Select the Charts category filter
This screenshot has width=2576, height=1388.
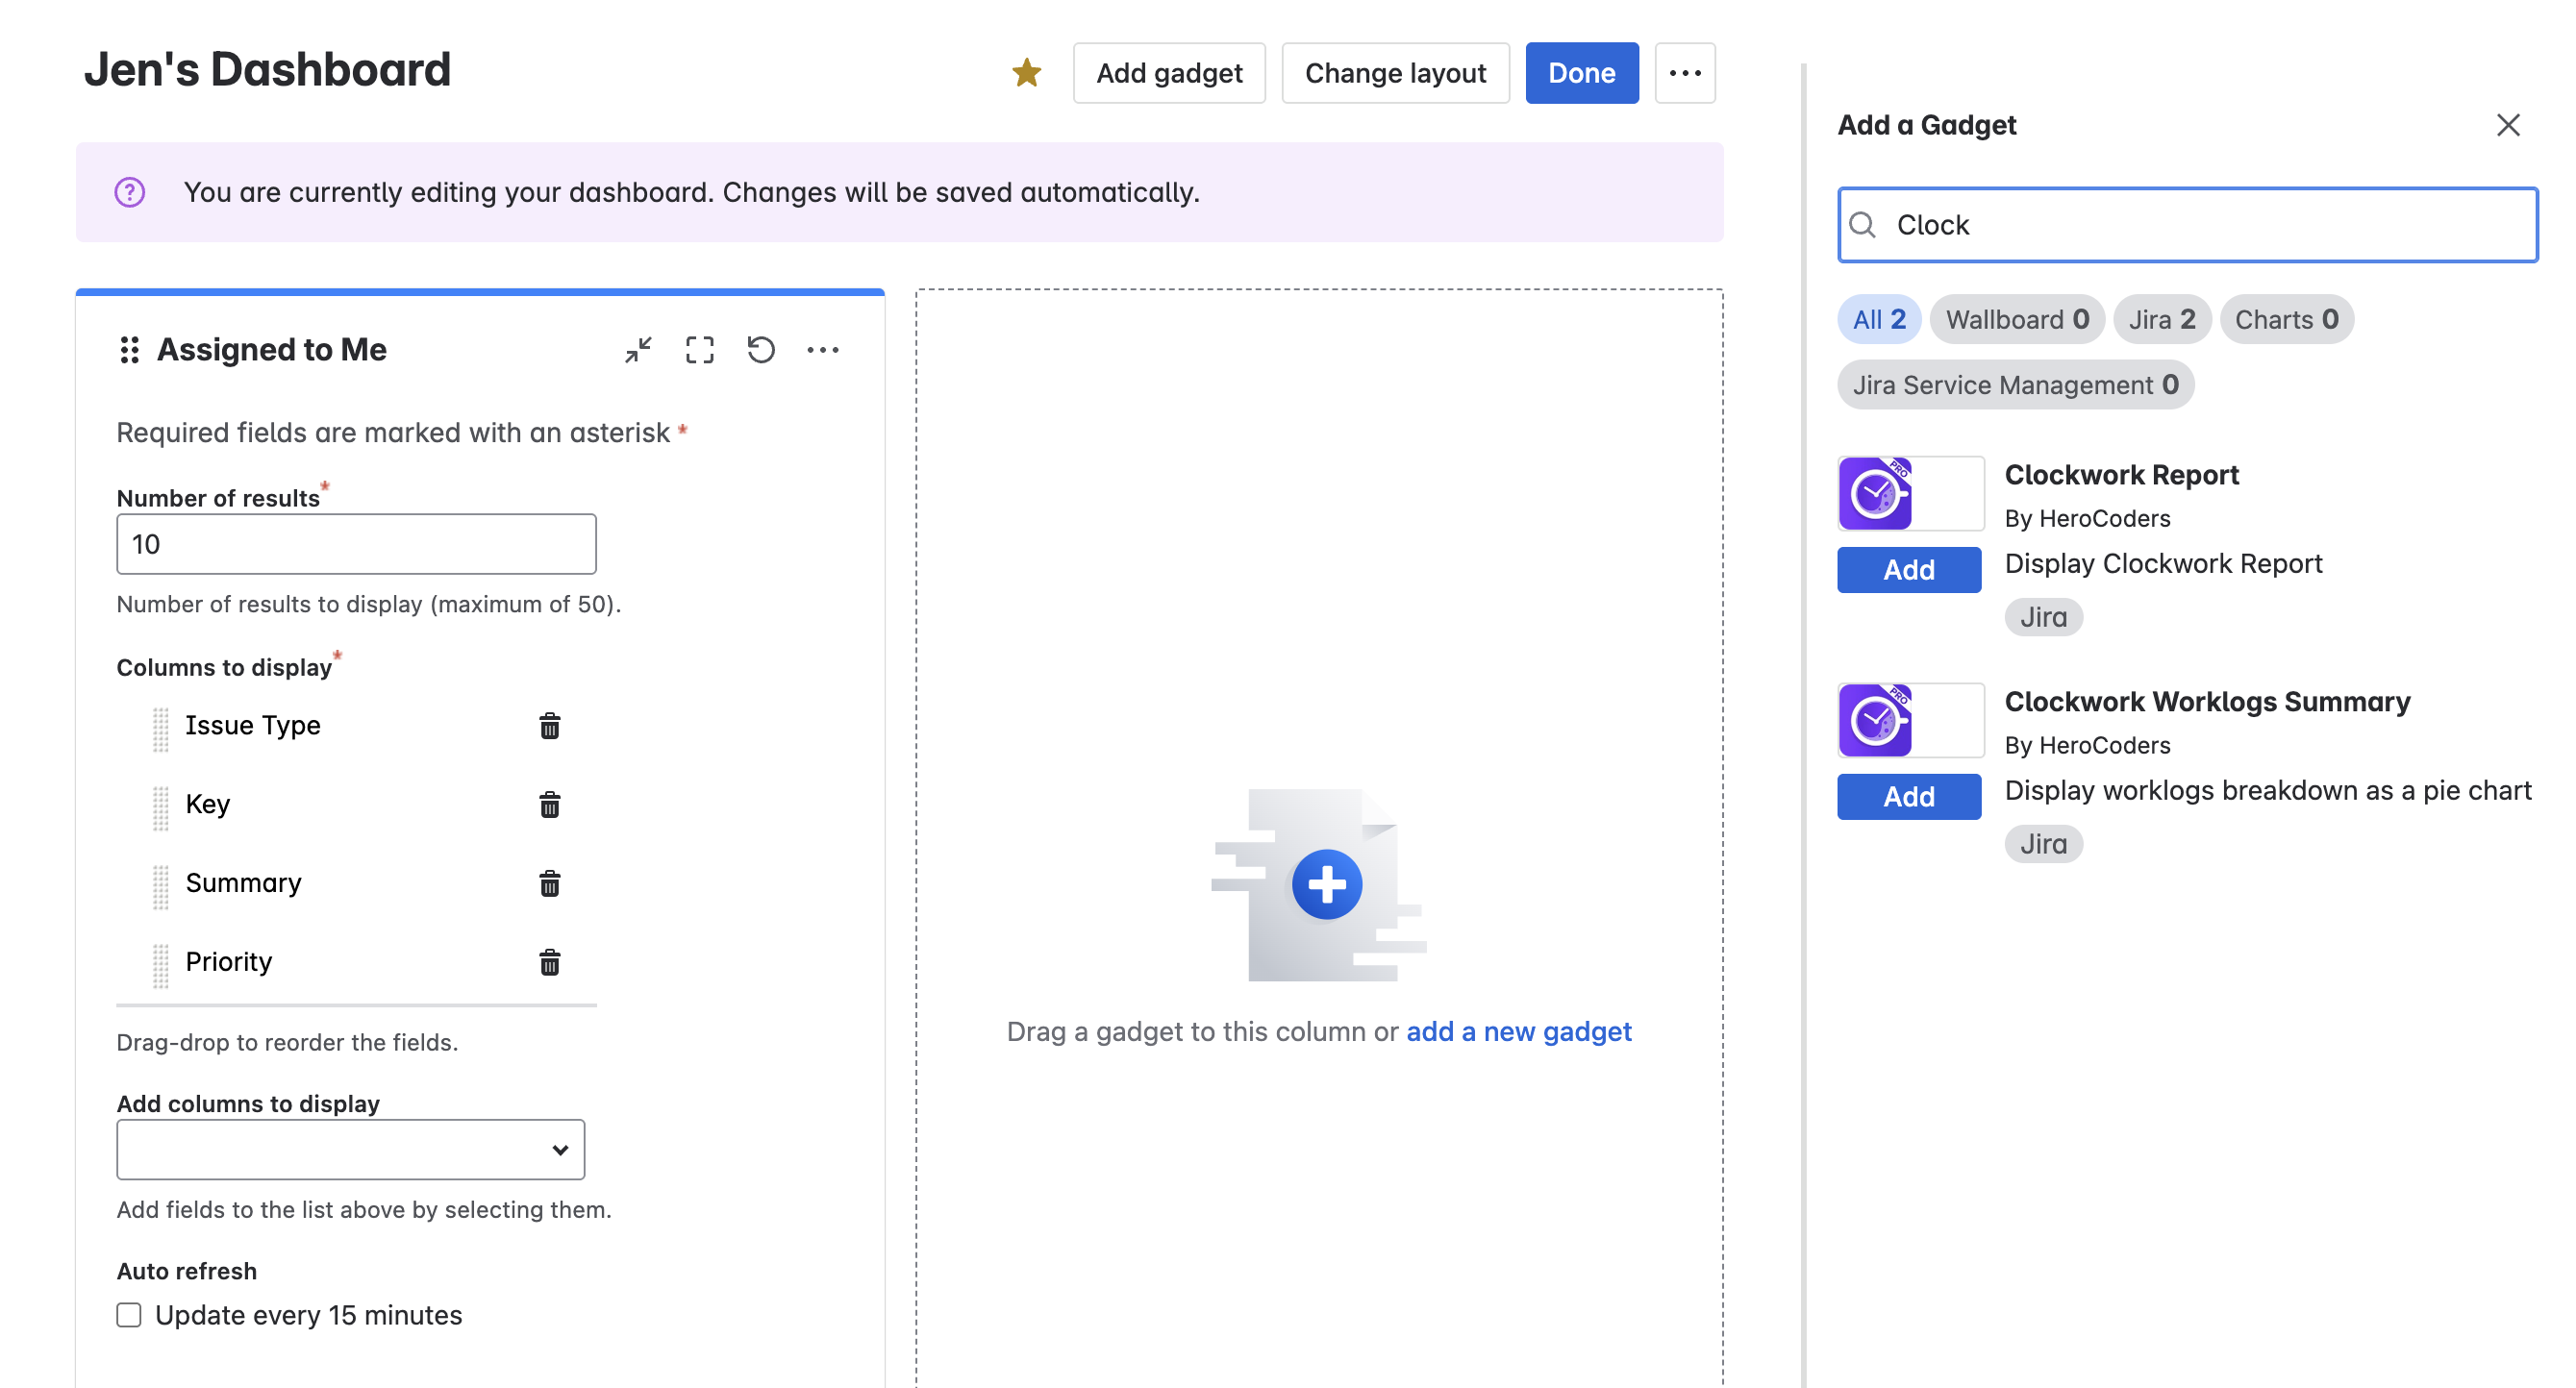tap(2286, 320)
